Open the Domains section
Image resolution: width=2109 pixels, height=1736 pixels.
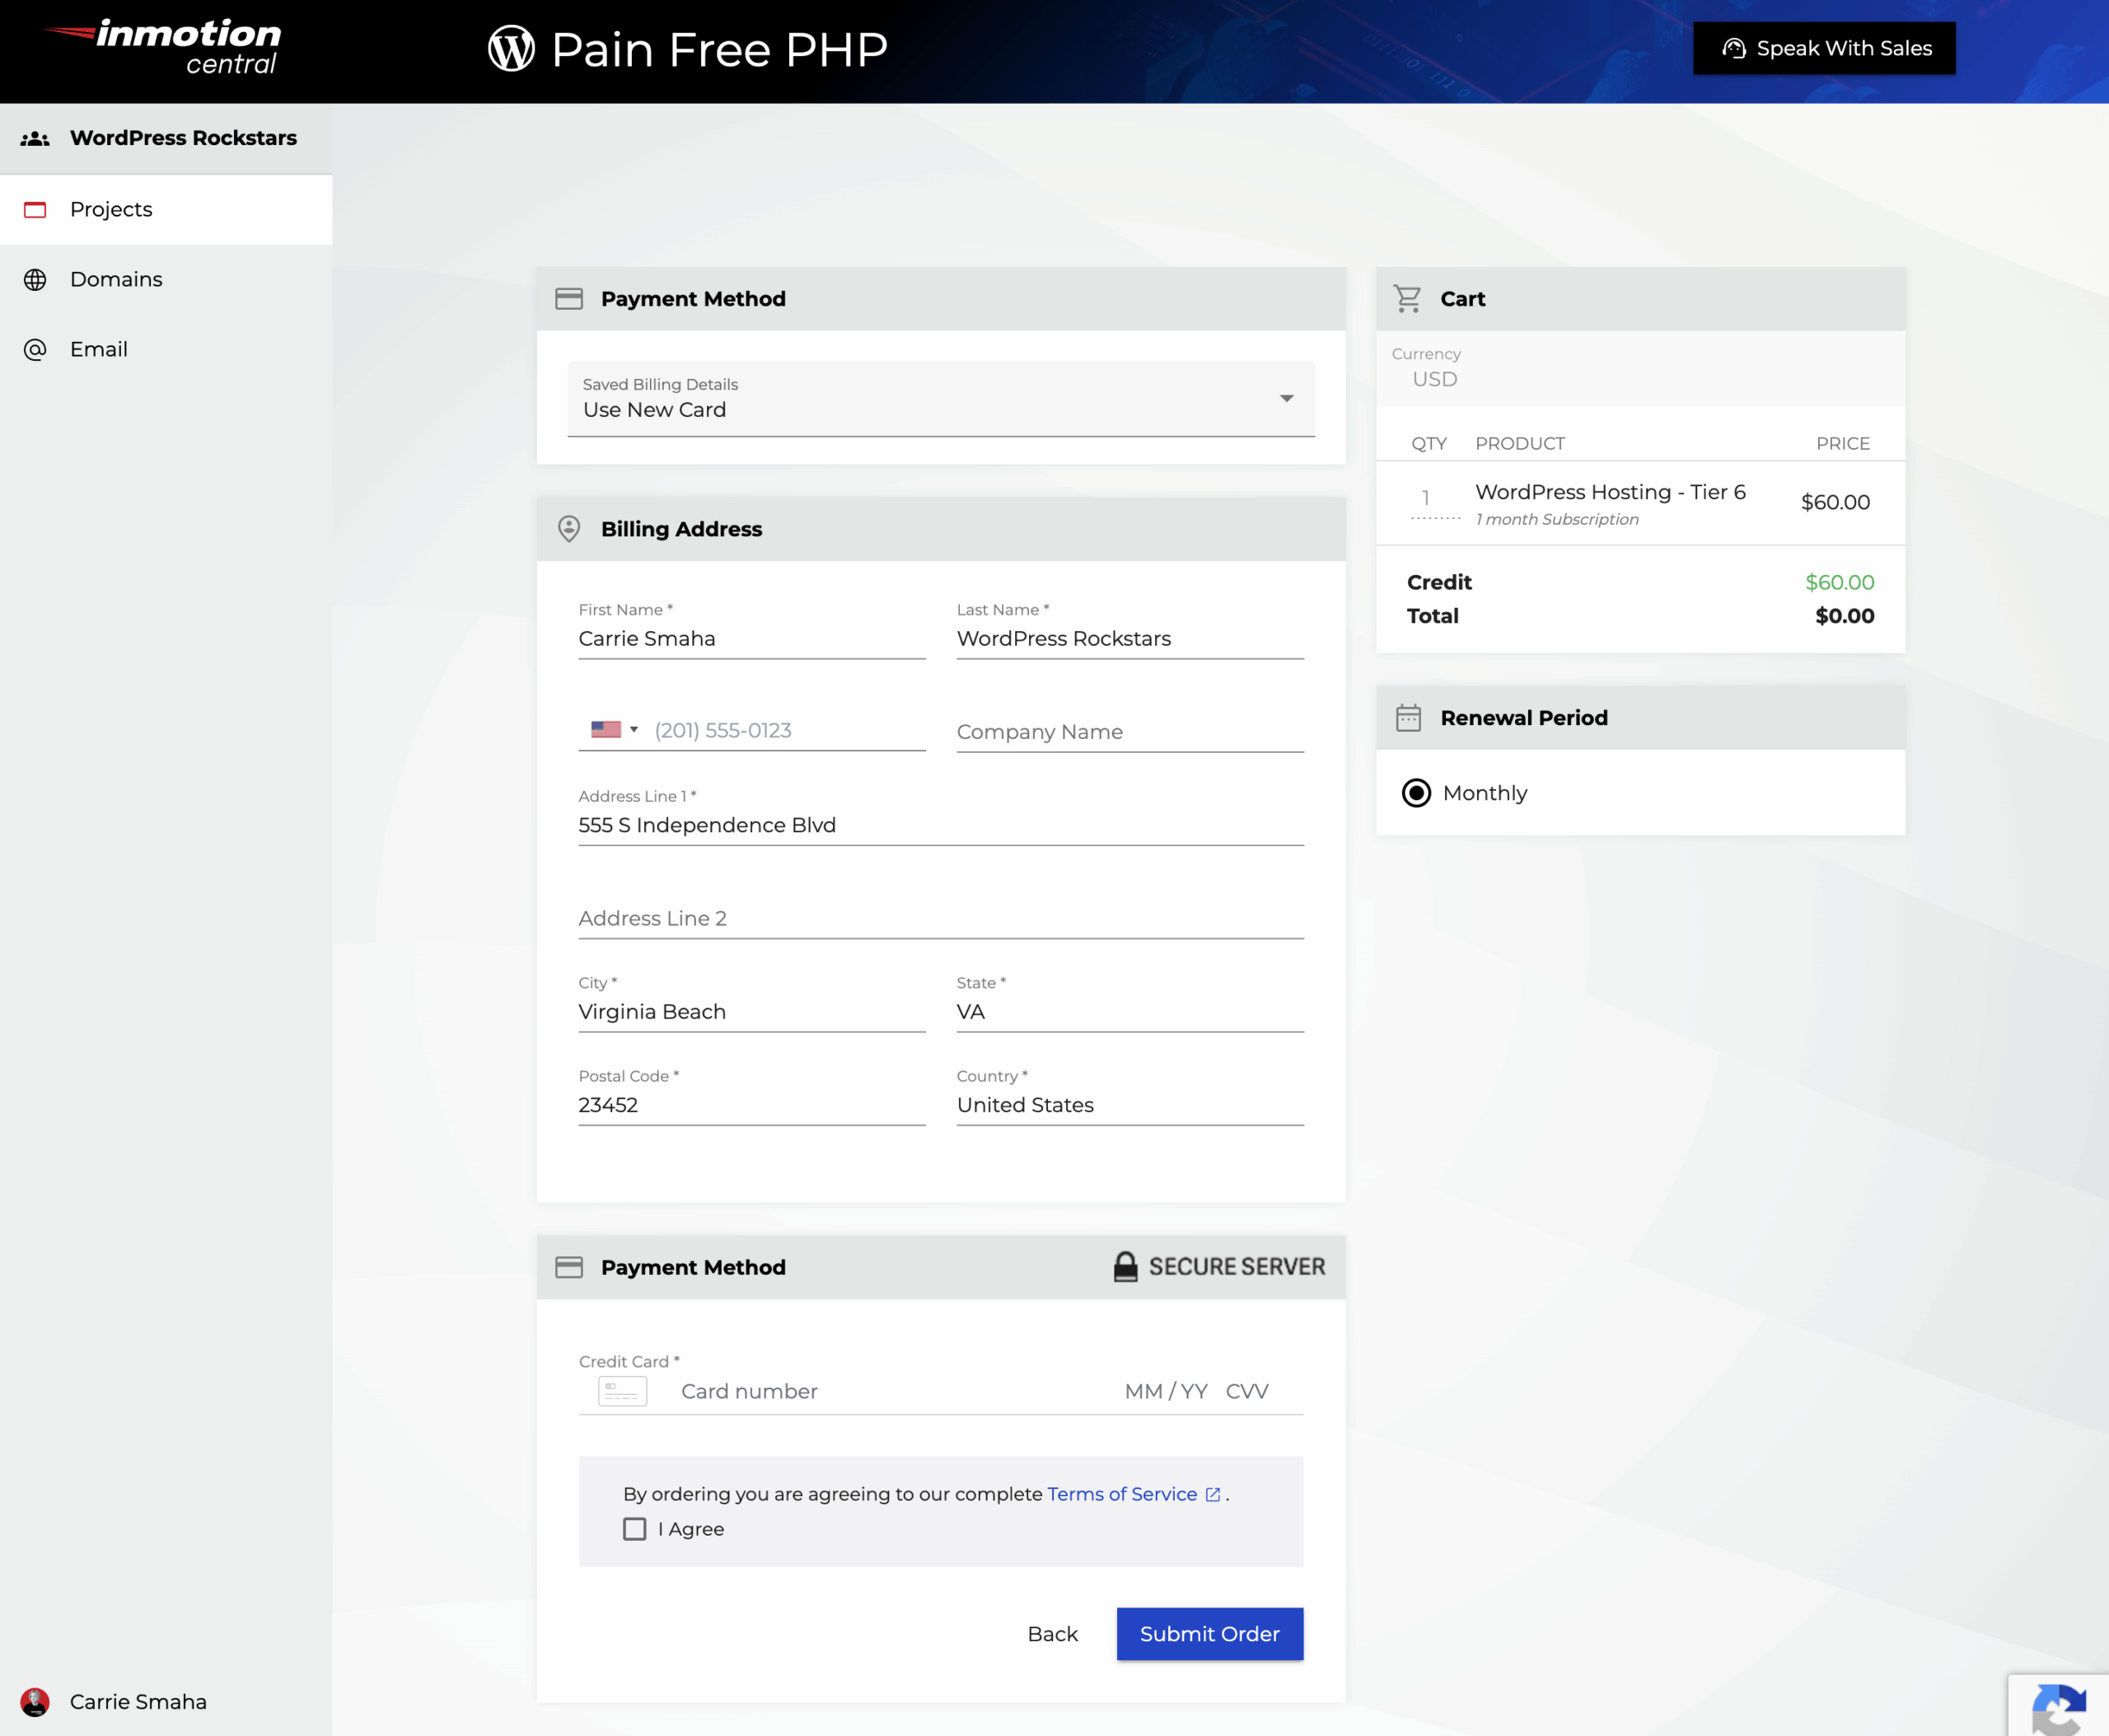point(115,279)
